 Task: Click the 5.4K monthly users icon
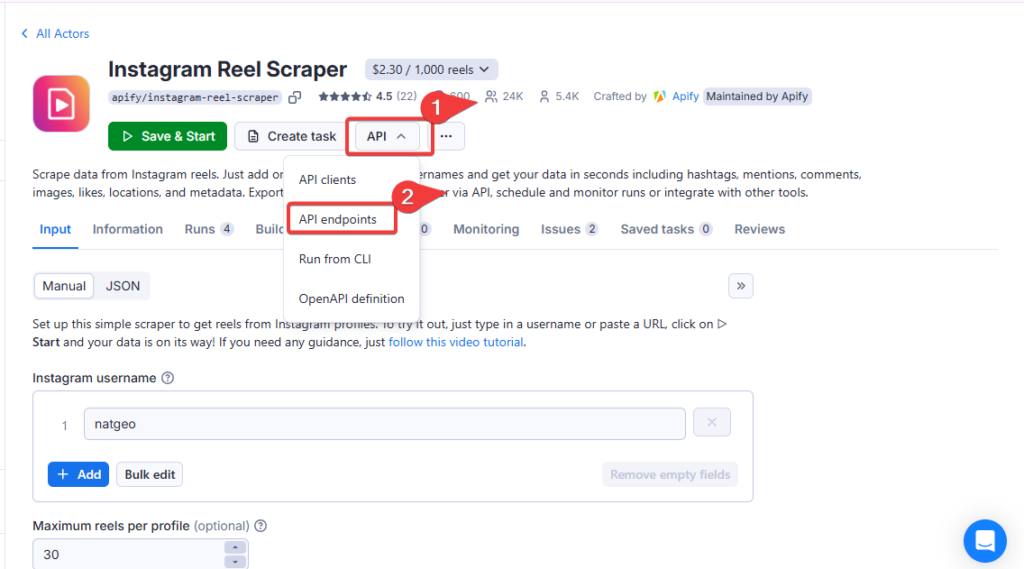point(544,97)
